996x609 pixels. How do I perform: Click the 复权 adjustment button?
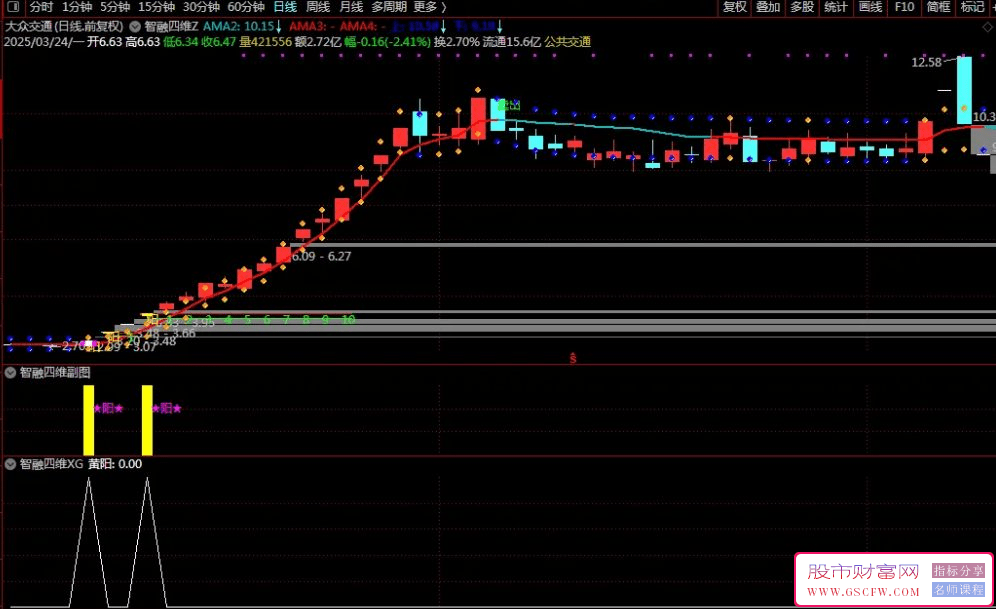(x=735, y=7)
